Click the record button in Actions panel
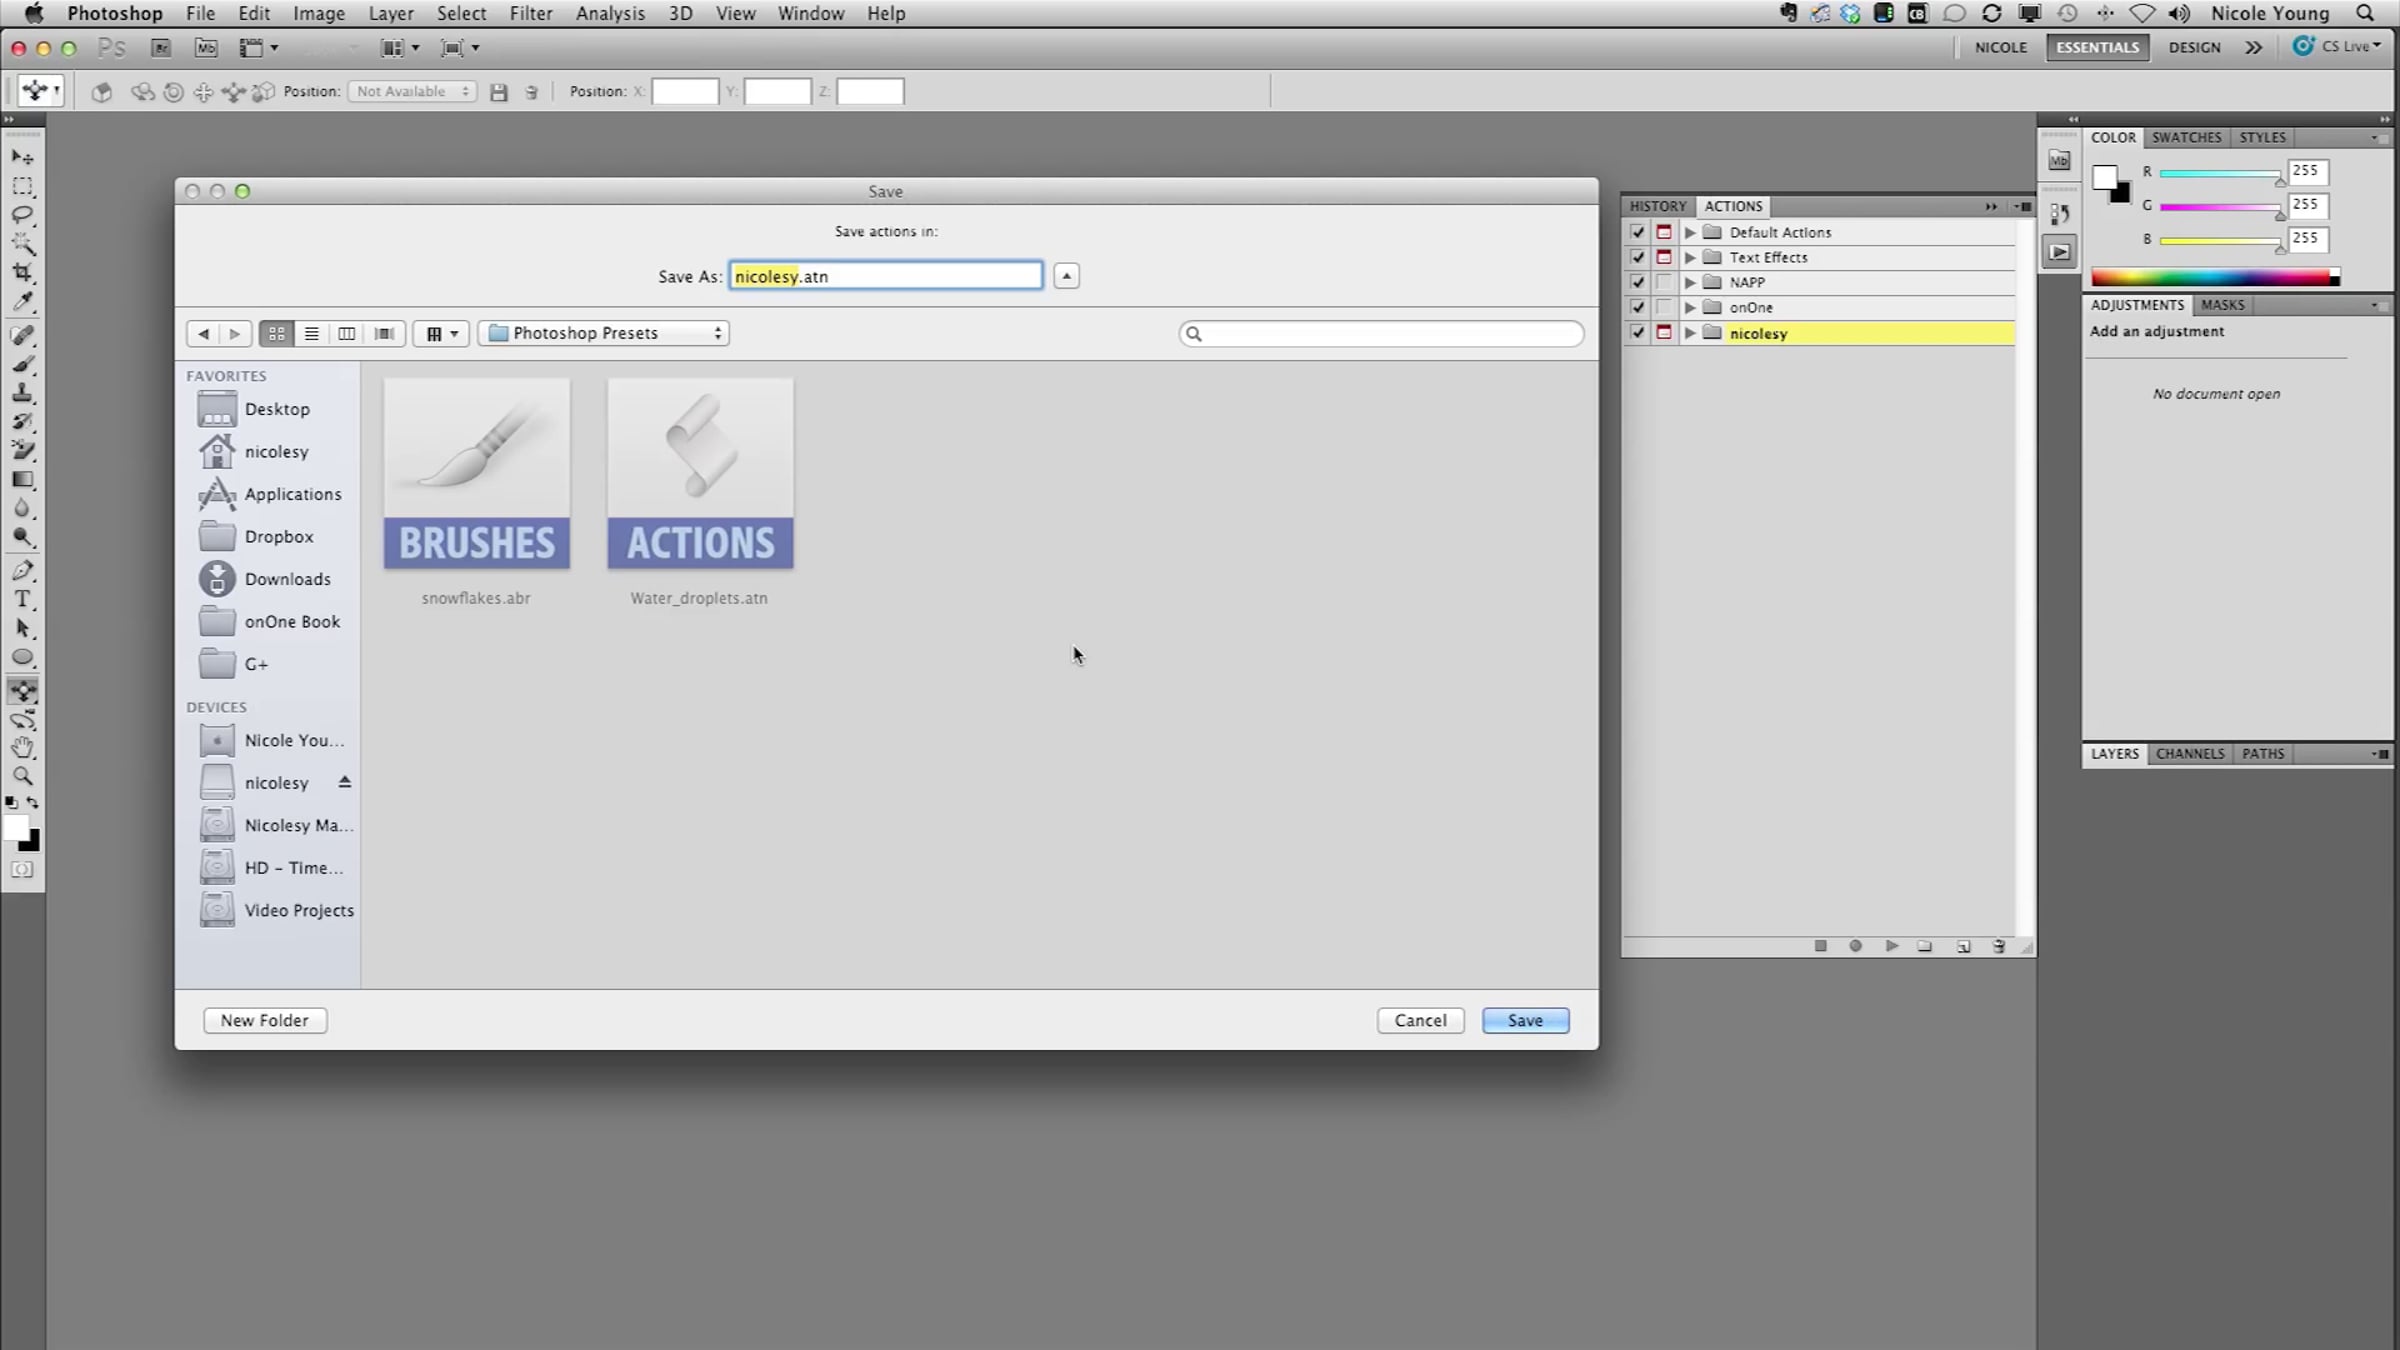Screen dimensions: 2400x1350 [1856, 946]
